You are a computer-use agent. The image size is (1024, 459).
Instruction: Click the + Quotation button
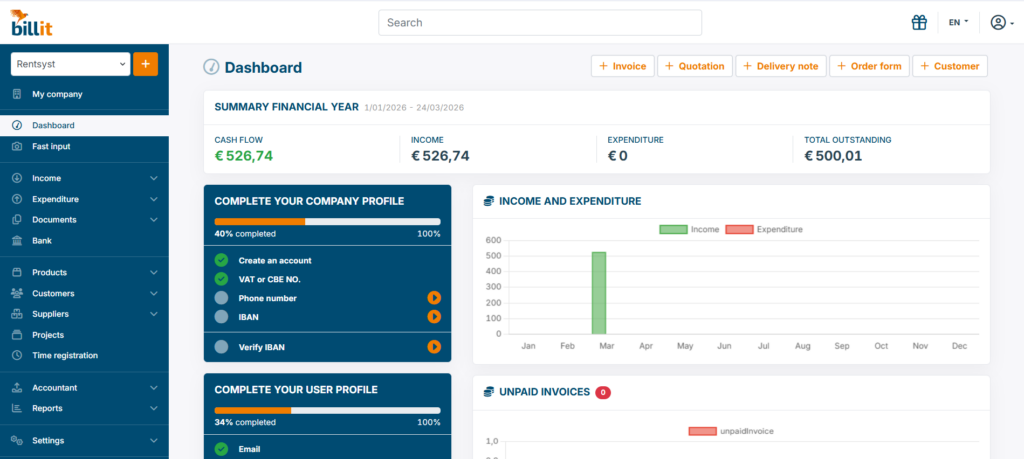click(x=694, y=66)
